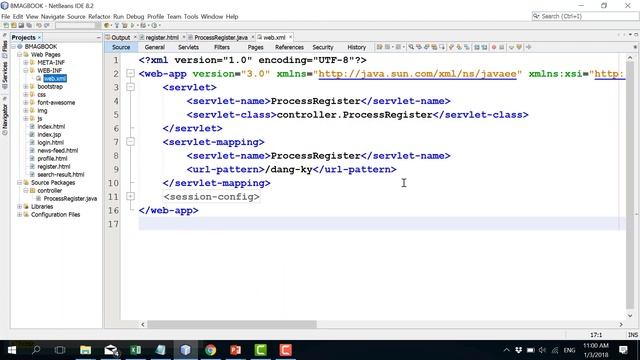Image resolution: width=640 pixels, height=360 pixels.
Task: Click the Profile Project toolbar icon
Action: [154, 25]
